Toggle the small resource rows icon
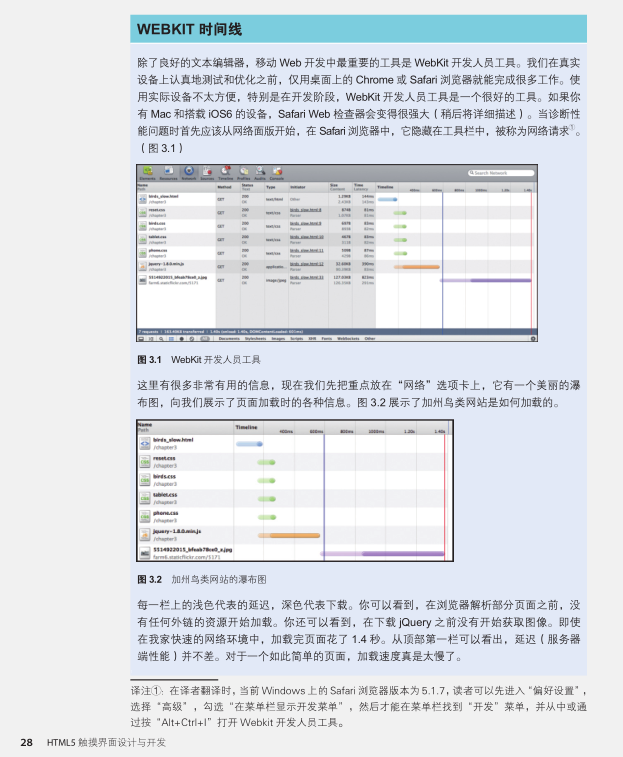Viewport: 623px width, 757px height. 171,338
